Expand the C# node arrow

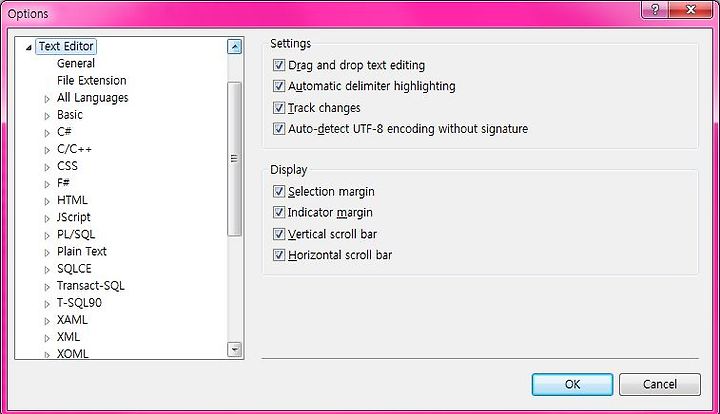click(x=47, y=133)
